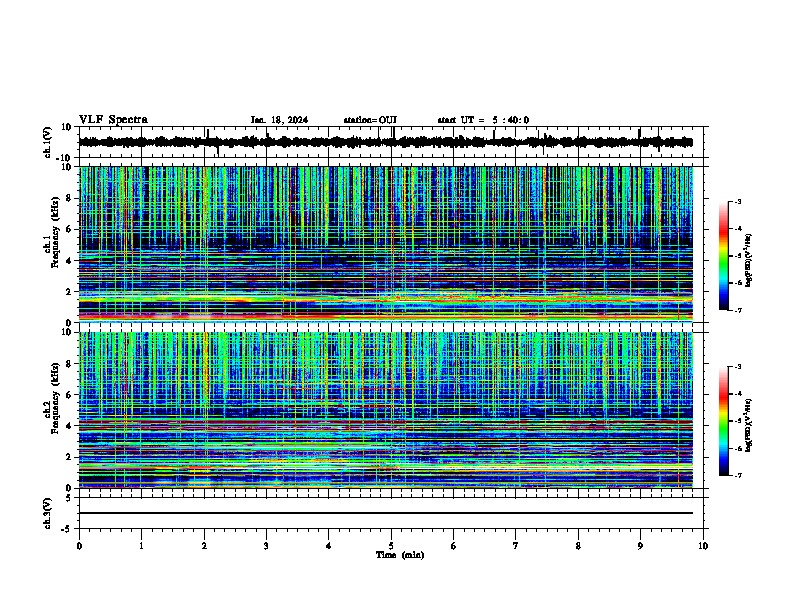Click the '6' tick on ch.2 frequency axis
Screen dimensions: 792x612
click(69, 395)
